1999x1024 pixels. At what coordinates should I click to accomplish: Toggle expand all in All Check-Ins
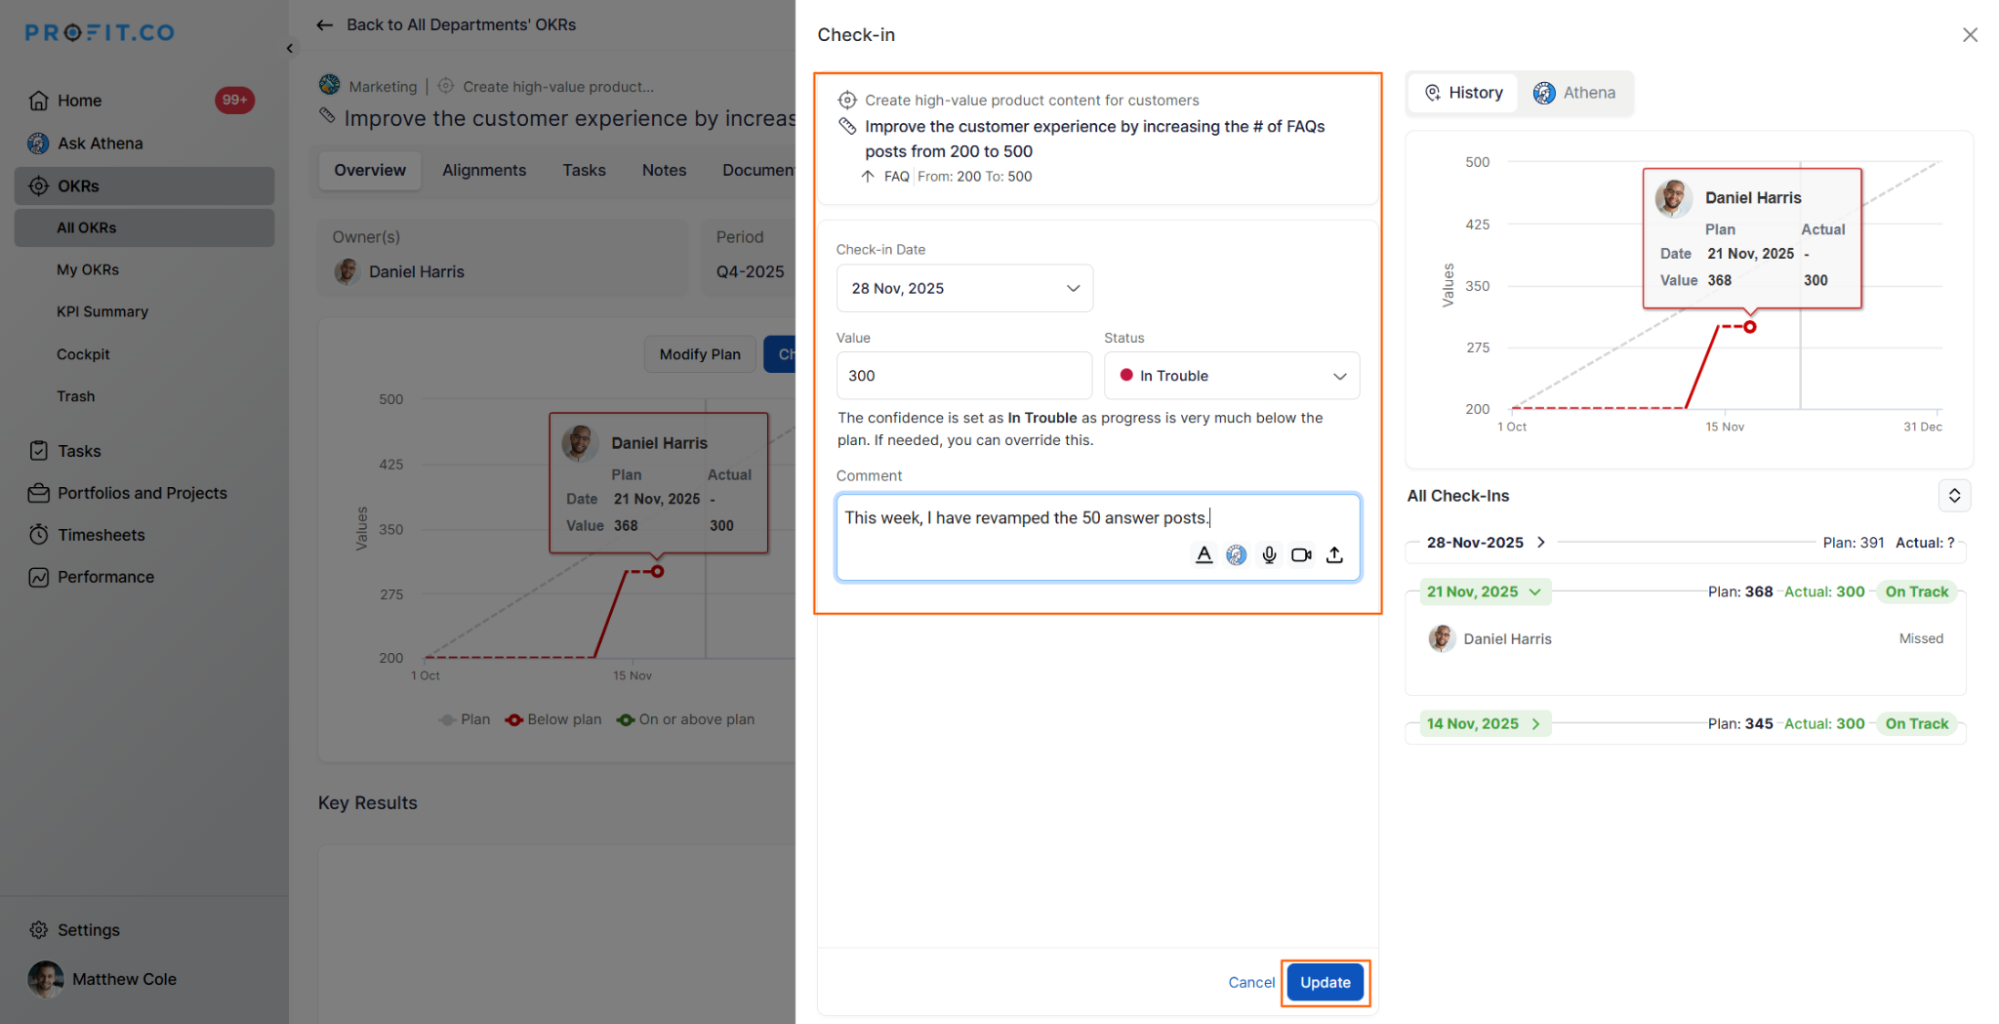click(1954, 496)
